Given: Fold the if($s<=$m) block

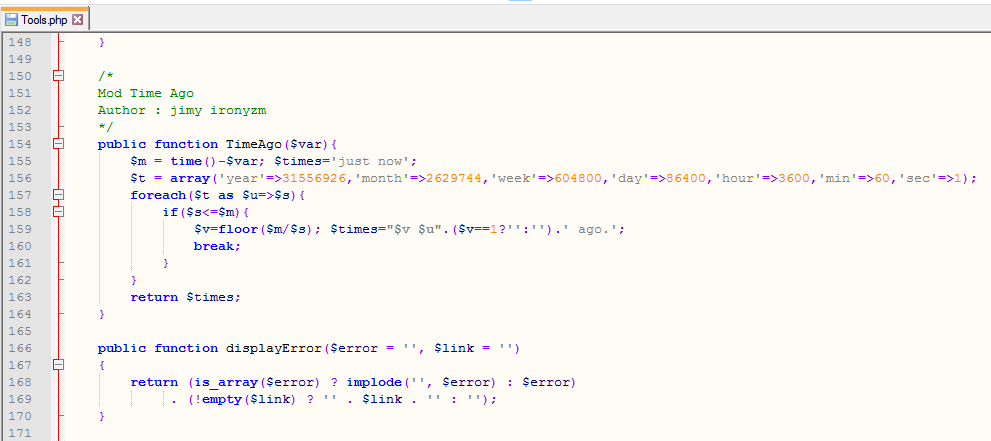Looking at the screenshot, I should tap(58, 212).
